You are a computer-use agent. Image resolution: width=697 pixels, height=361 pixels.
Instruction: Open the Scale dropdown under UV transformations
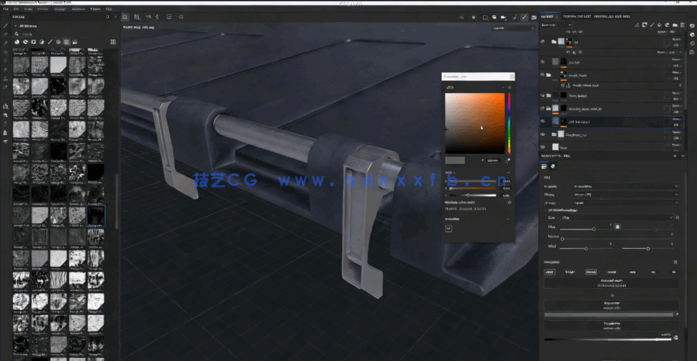(x=617, y=217)
